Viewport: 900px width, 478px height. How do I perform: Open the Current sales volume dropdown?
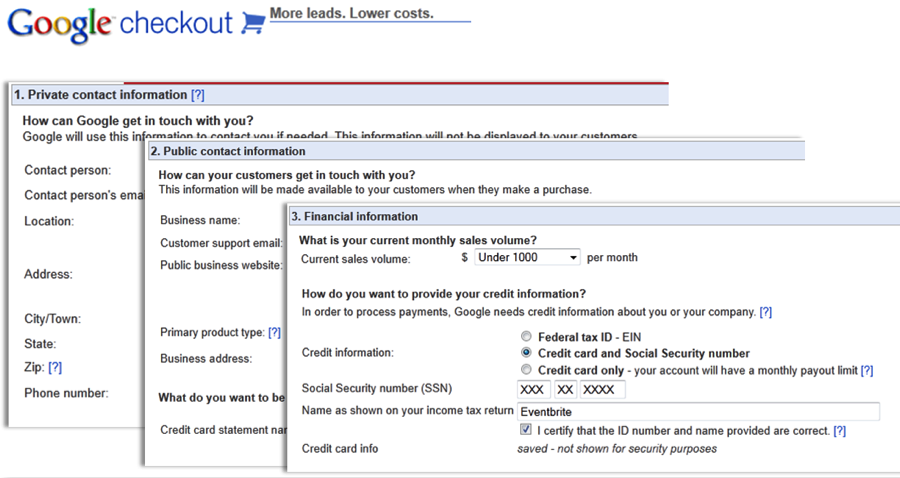click(527, 257)
